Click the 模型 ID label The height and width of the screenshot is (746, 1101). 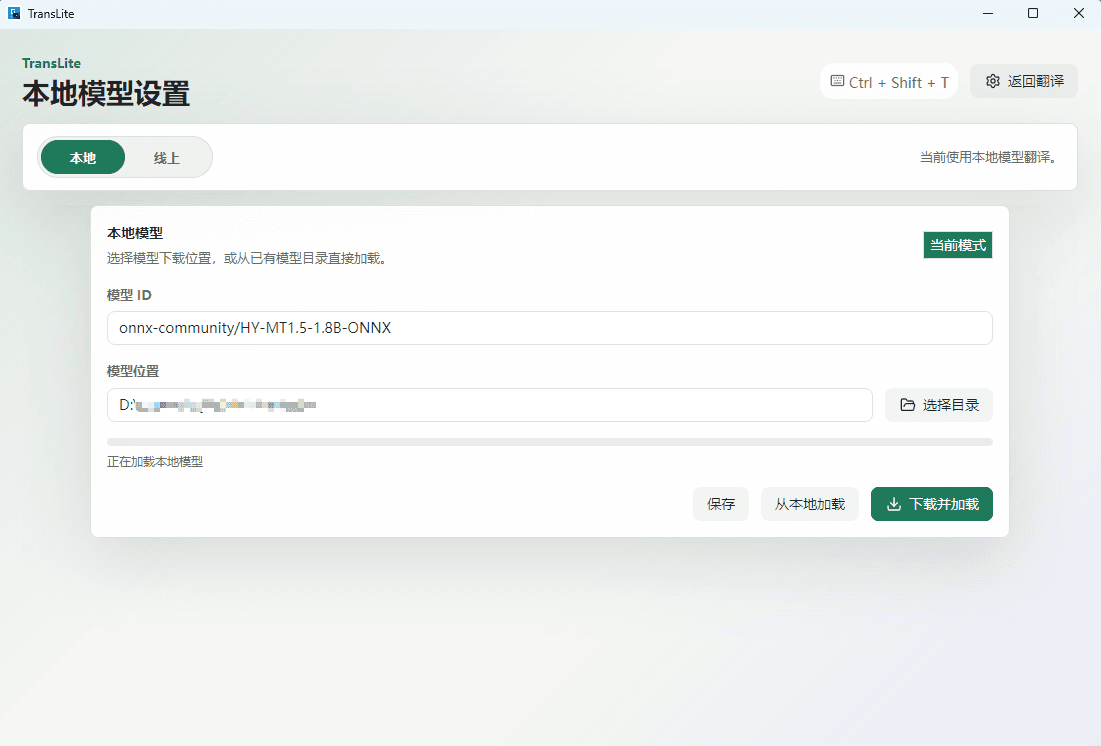[x=129, y=295]
